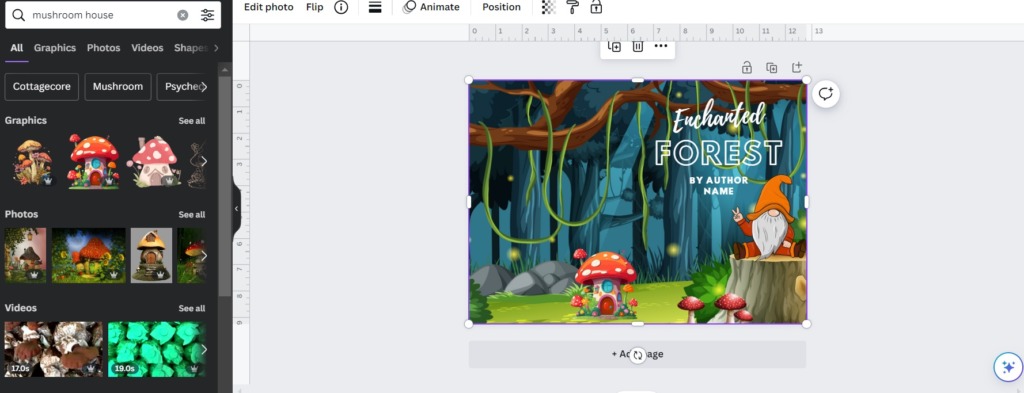
Task: Switch to the Shapes tab
Action: [x=191, y=48]
